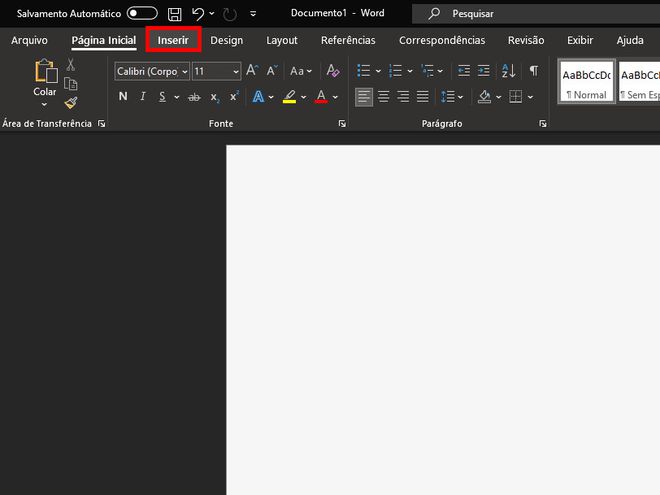Toggle underline (S) formatting
Screen dimensions: 660x495
162,97
